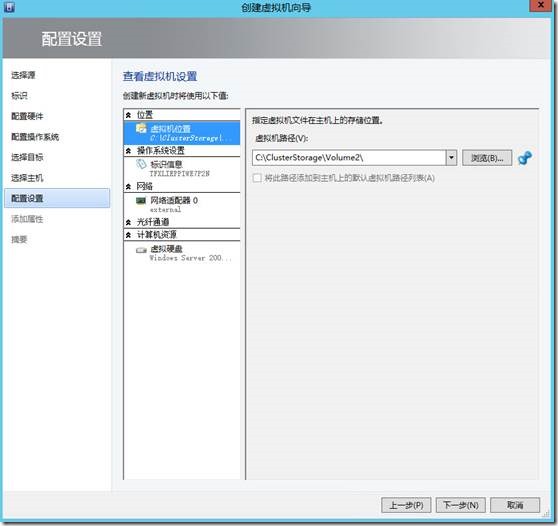558x526 pixels.
Task: Go to the 选择源 wizard step
Action: [x=23, y=75]
